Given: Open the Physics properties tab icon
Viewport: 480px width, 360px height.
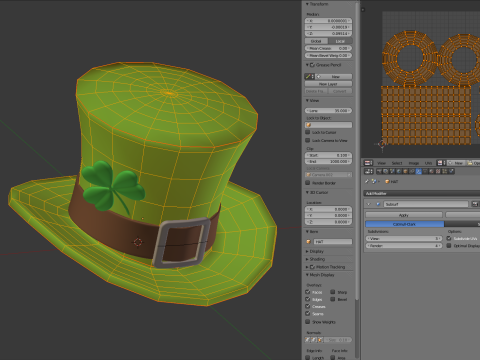Looking at the screenshot, I should [451, 171].
